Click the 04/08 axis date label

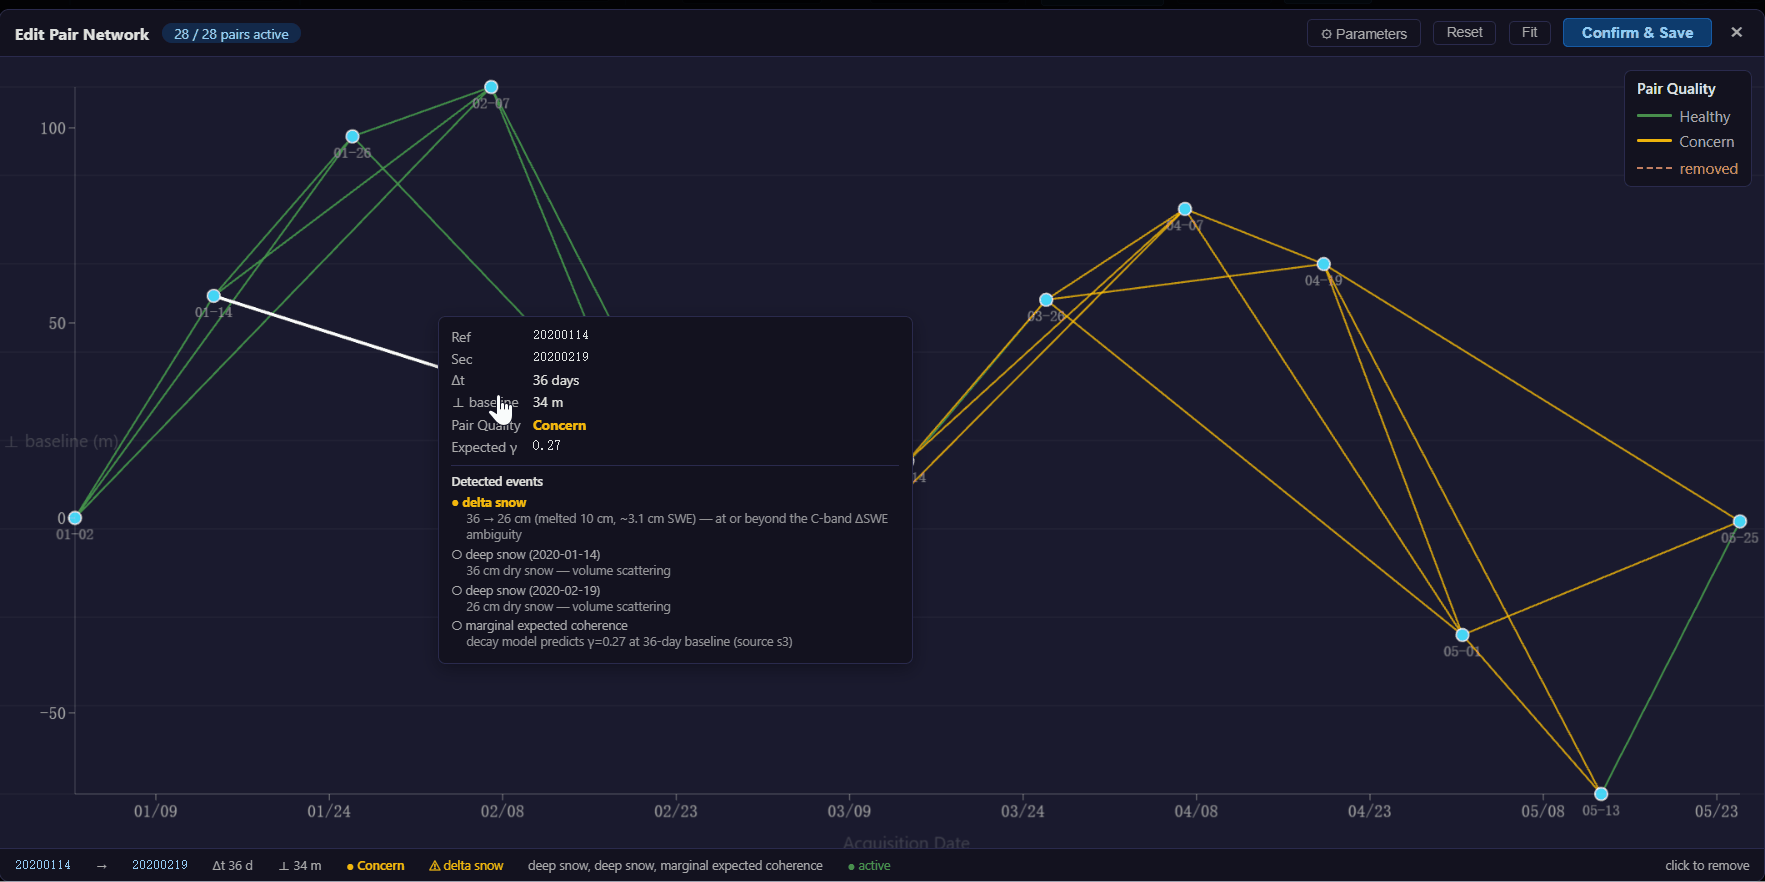point(1196,811)
